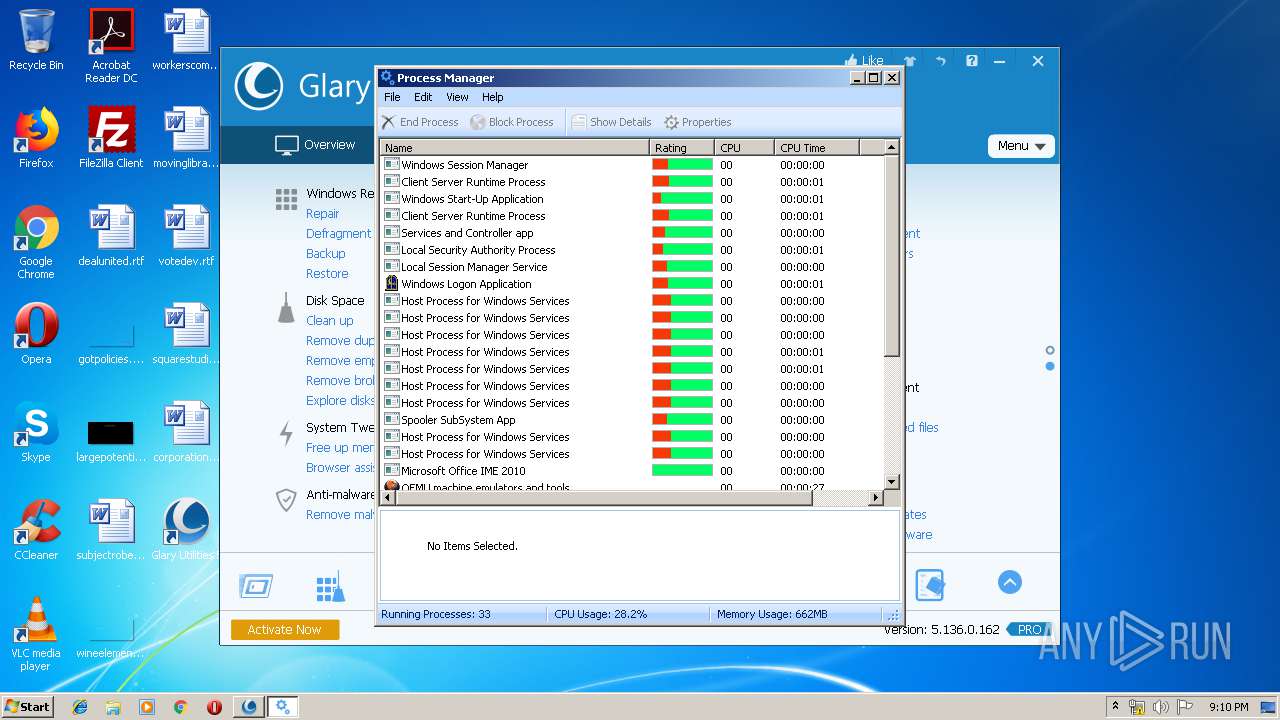The width and height of the screenshot is (1280, 720).
Task: Click the Show Details toolbar icon
Action: pos(578,122)
